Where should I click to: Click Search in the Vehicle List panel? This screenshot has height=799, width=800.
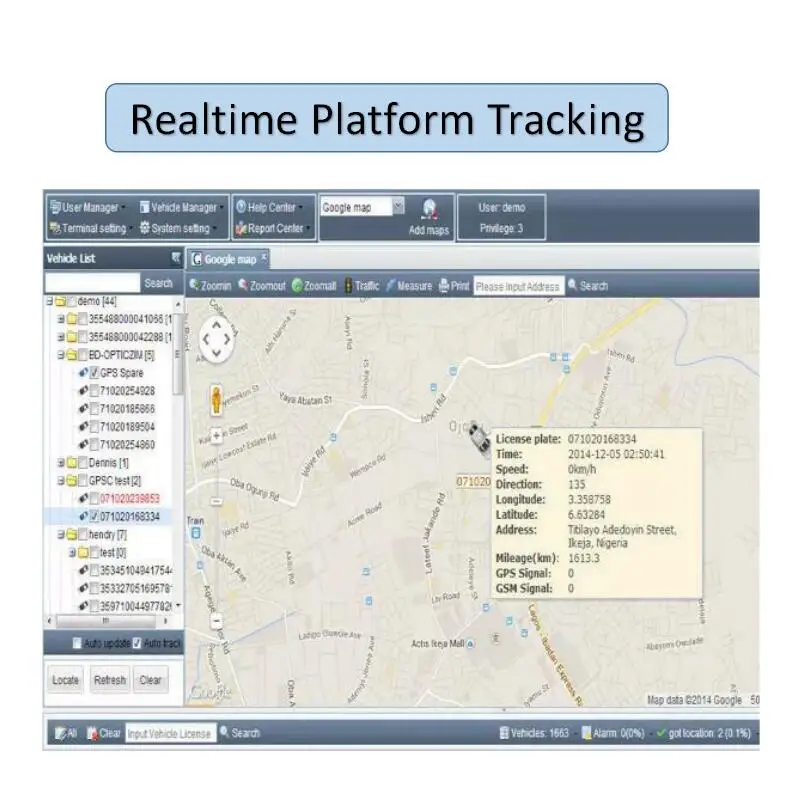(x=158, y=283)
